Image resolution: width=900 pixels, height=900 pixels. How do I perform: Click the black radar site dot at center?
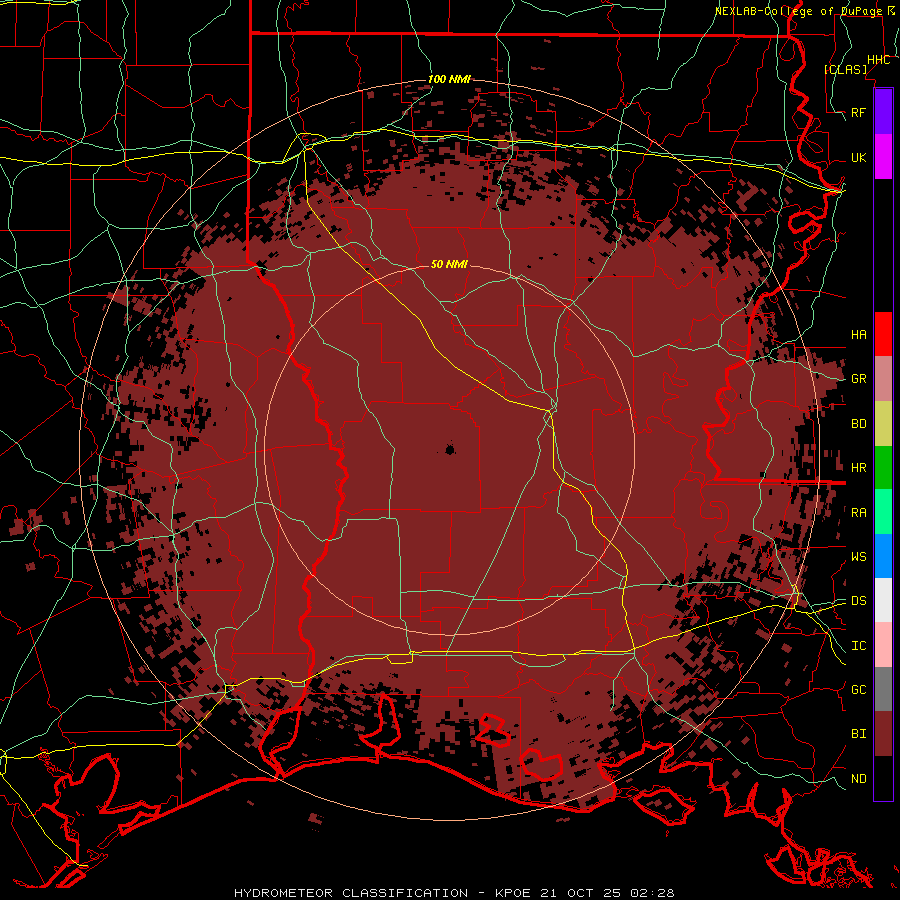pos(450,449)
